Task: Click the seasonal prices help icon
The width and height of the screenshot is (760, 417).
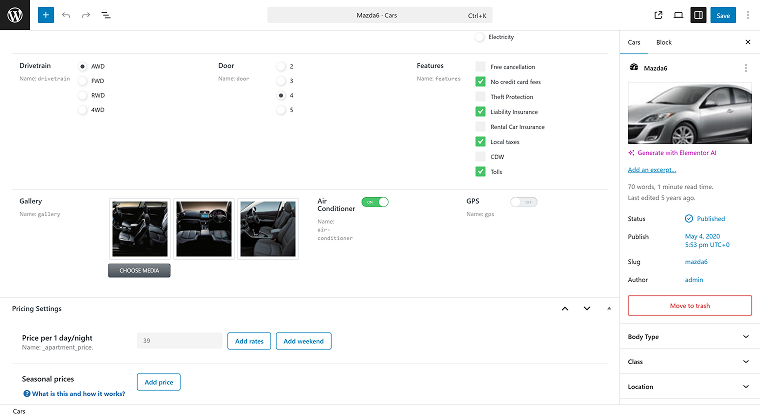Action: 27,394
